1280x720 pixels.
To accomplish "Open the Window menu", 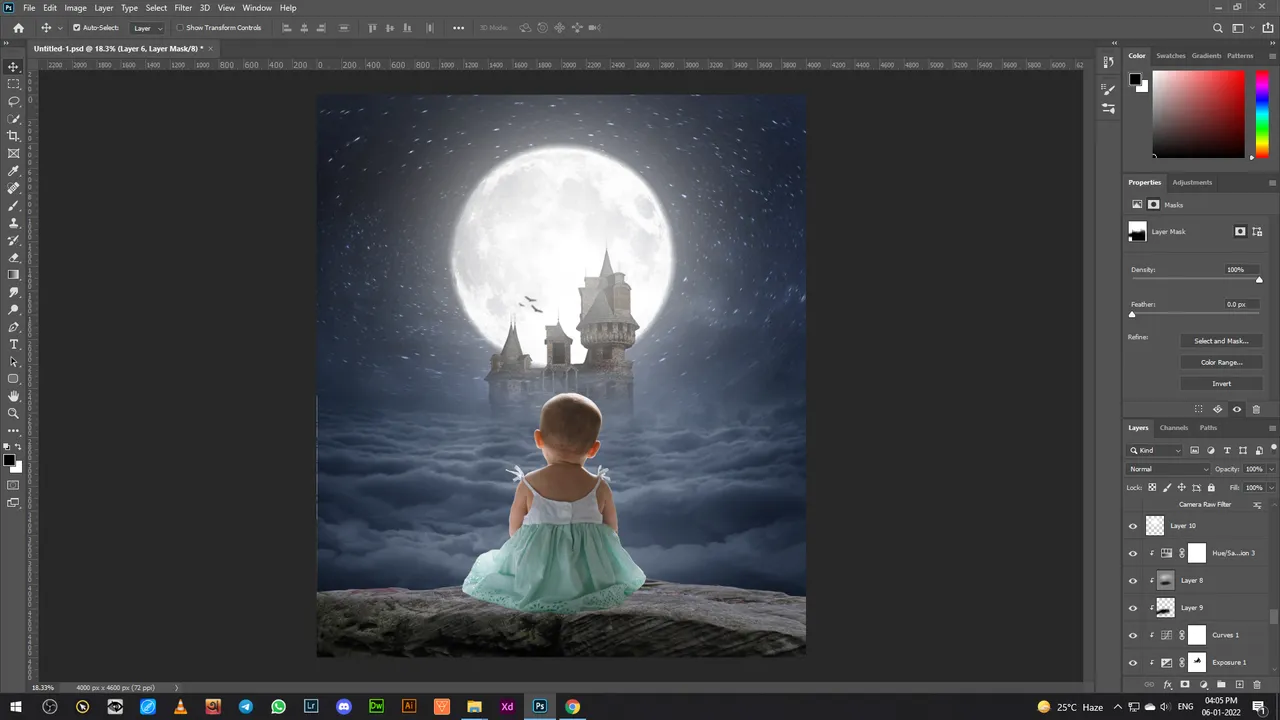I will (257, 8).
